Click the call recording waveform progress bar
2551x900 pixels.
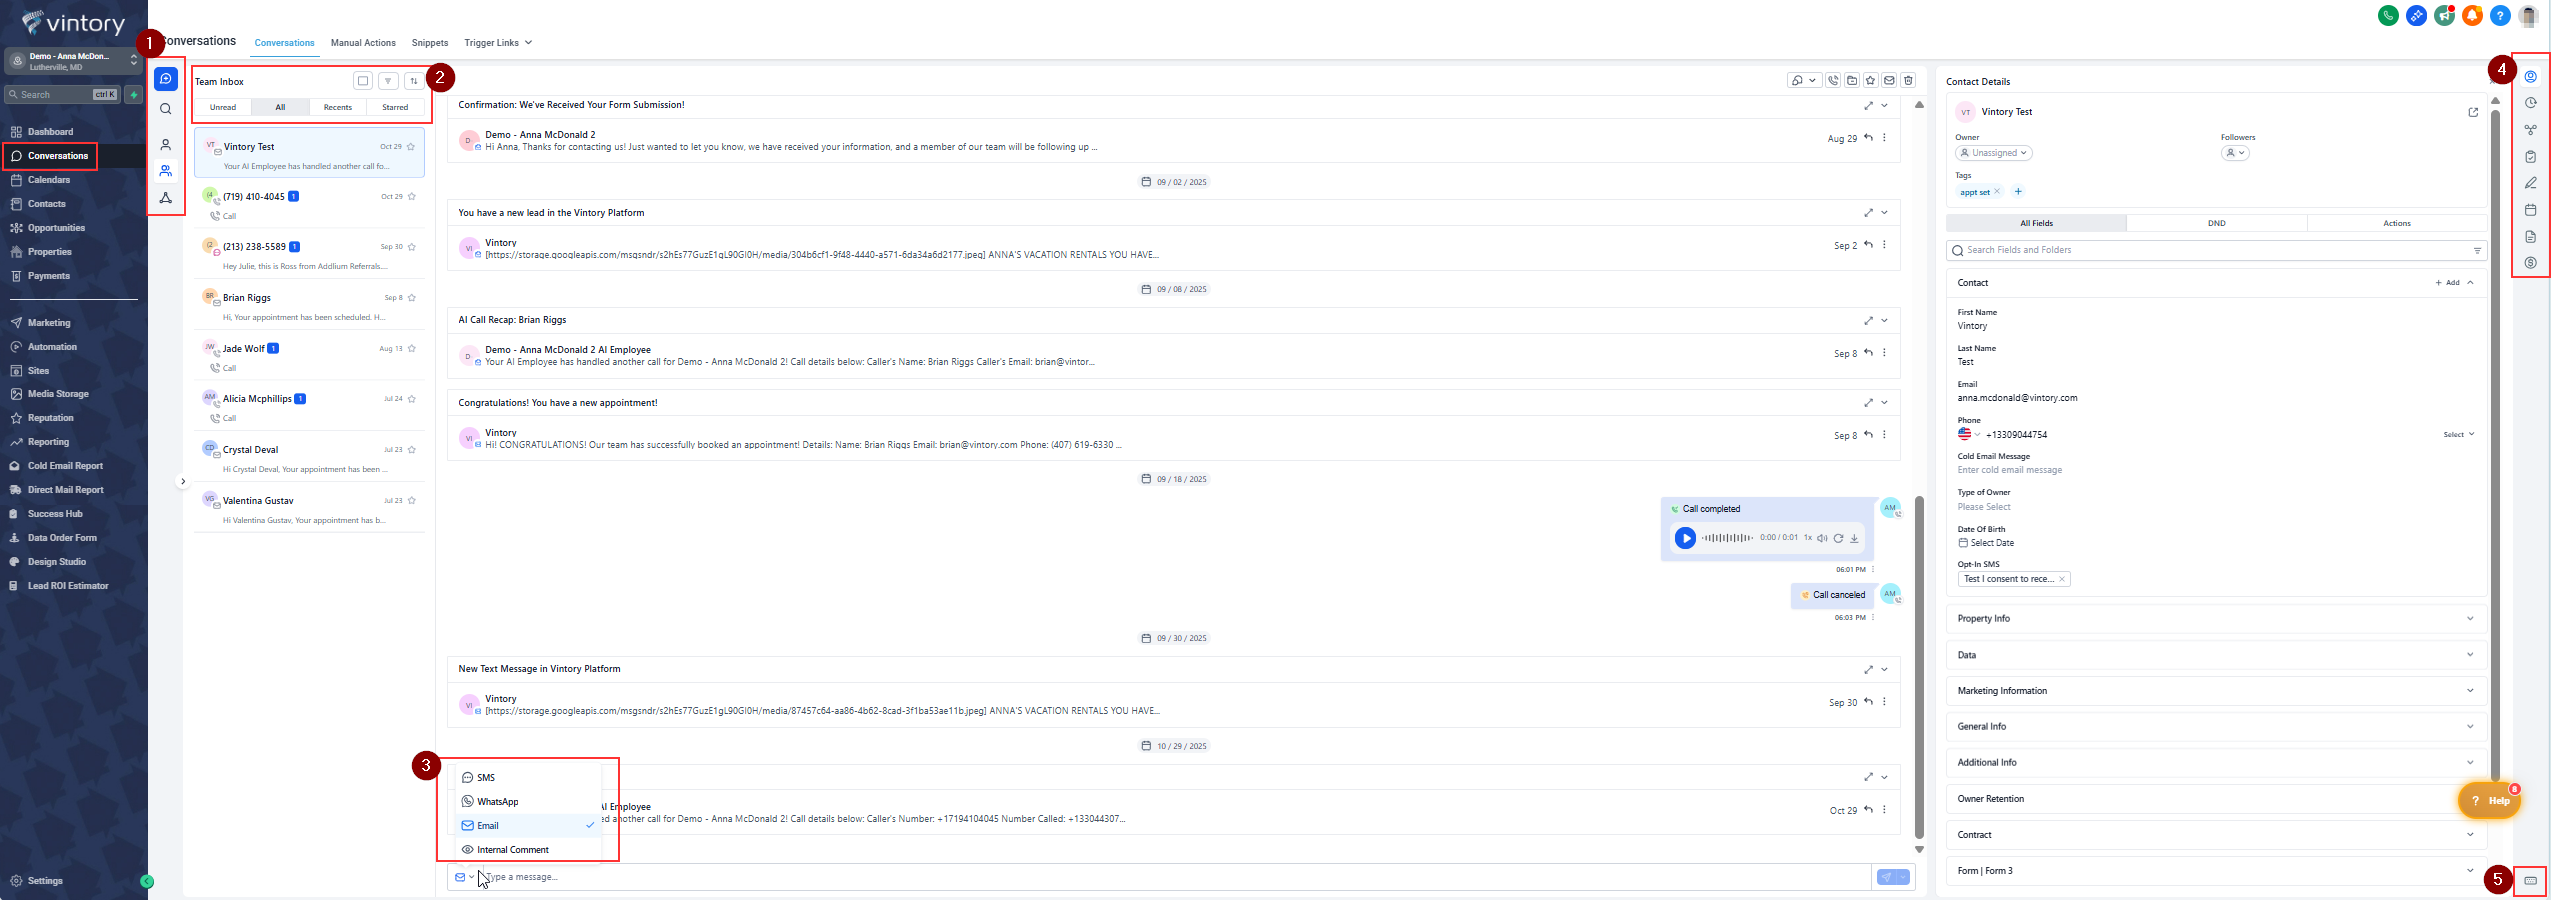(x=1726, y=538)
